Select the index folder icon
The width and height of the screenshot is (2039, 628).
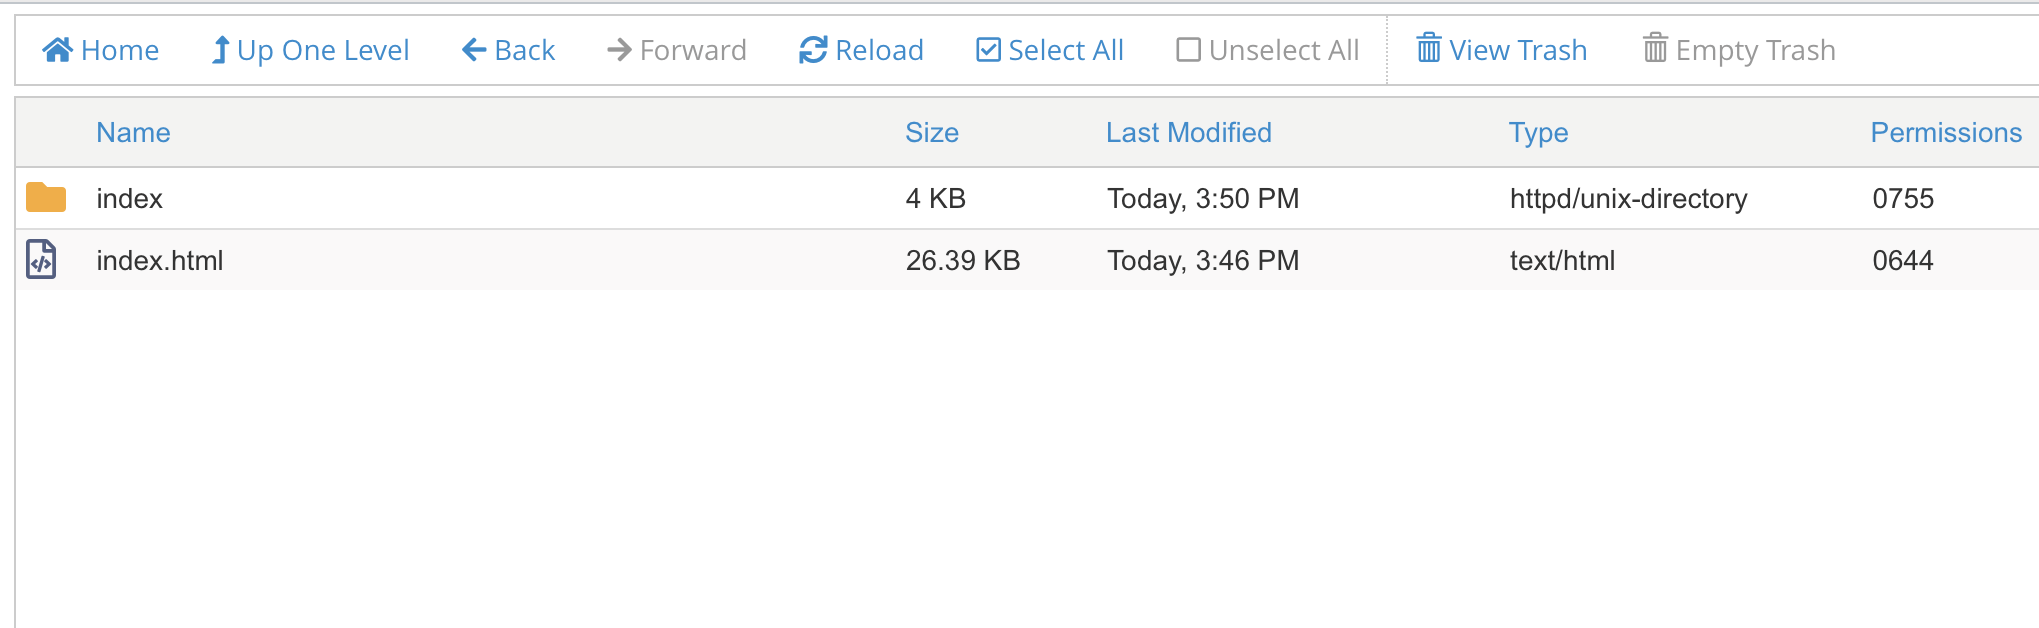46,197
